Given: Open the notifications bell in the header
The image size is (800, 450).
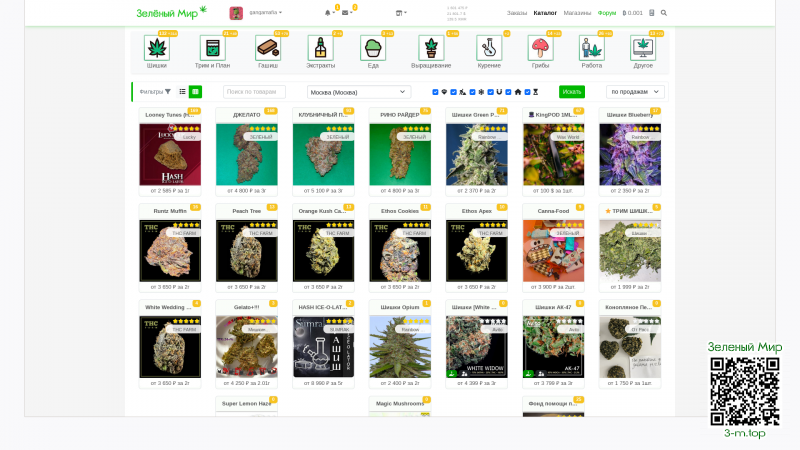Looking at the screenshot, I should 328,13.
